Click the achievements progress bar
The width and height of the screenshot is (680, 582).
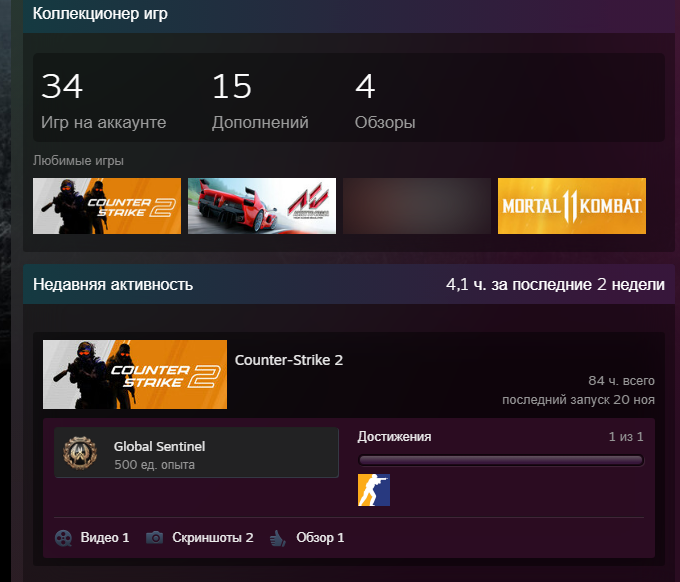click(x=500, y=460)
